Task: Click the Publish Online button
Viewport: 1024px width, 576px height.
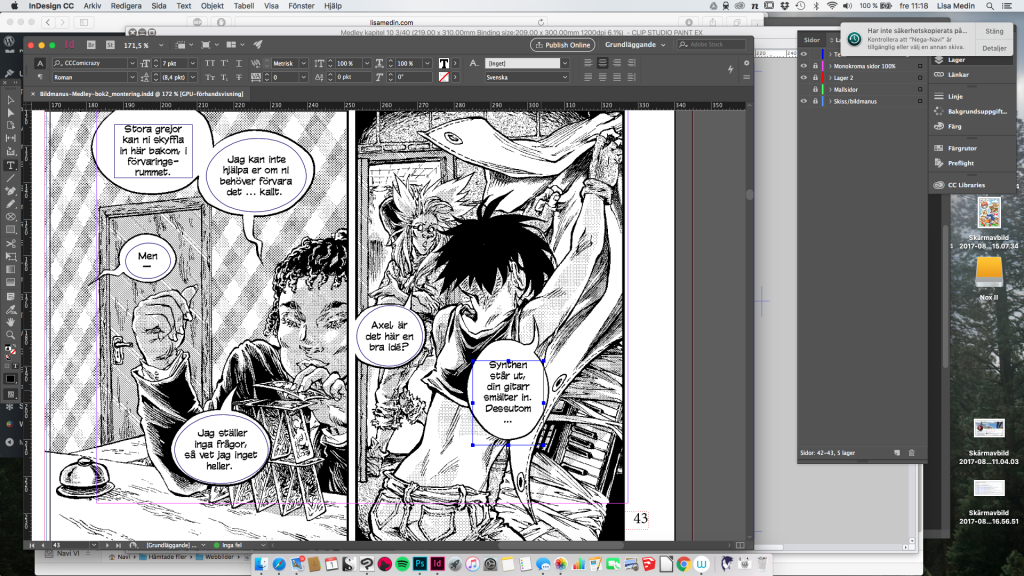Action: pos(562,45)
